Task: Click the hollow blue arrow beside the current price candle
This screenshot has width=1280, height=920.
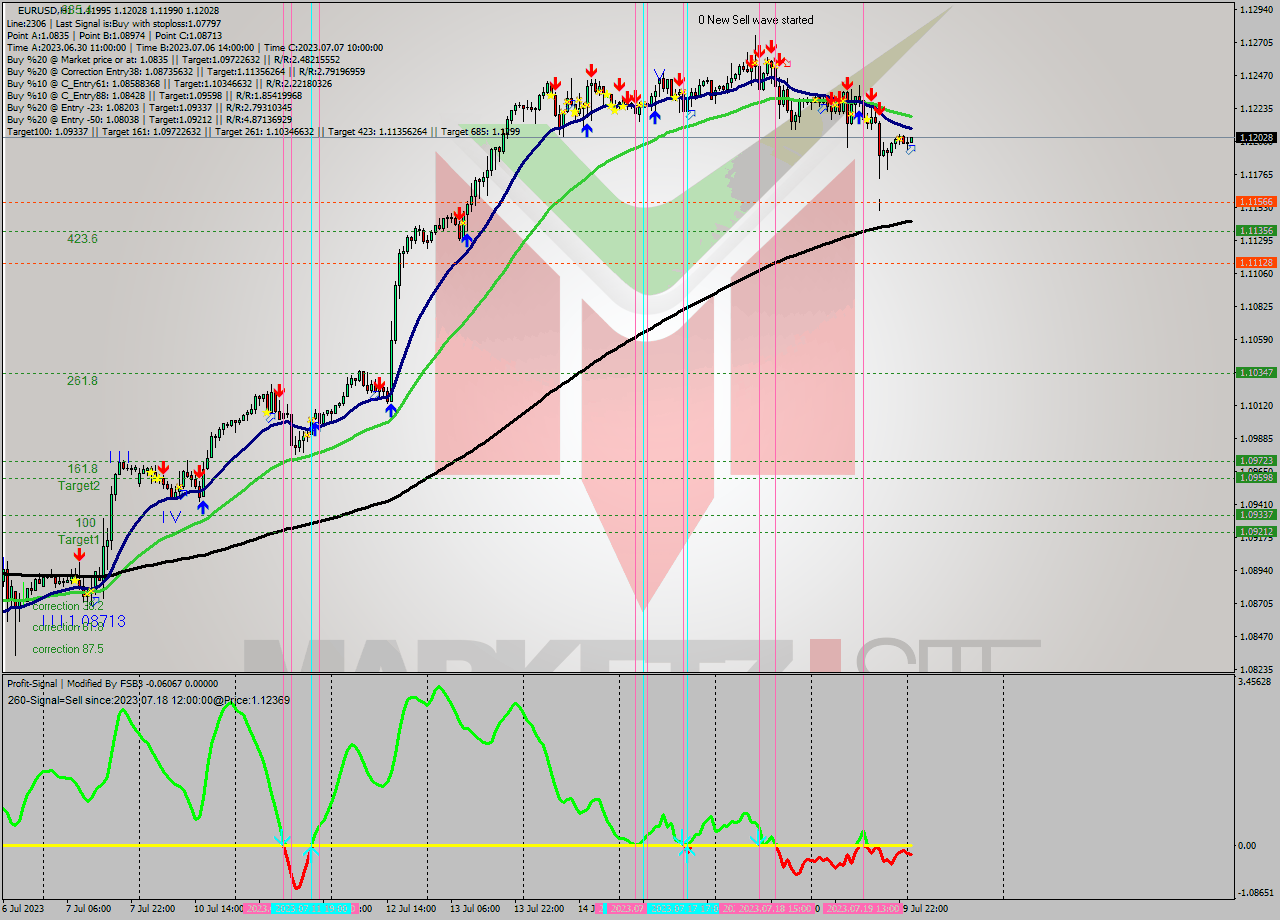Action: coord(911,149)
